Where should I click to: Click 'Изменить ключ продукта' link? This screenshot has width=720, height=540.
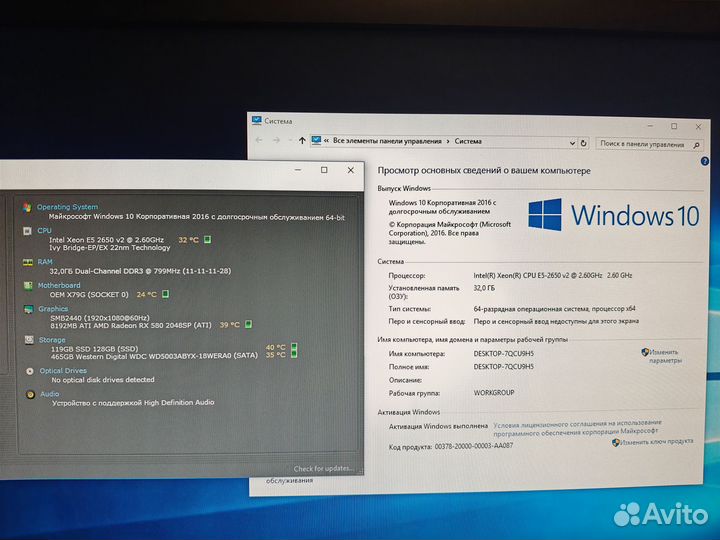click(656, 441)
